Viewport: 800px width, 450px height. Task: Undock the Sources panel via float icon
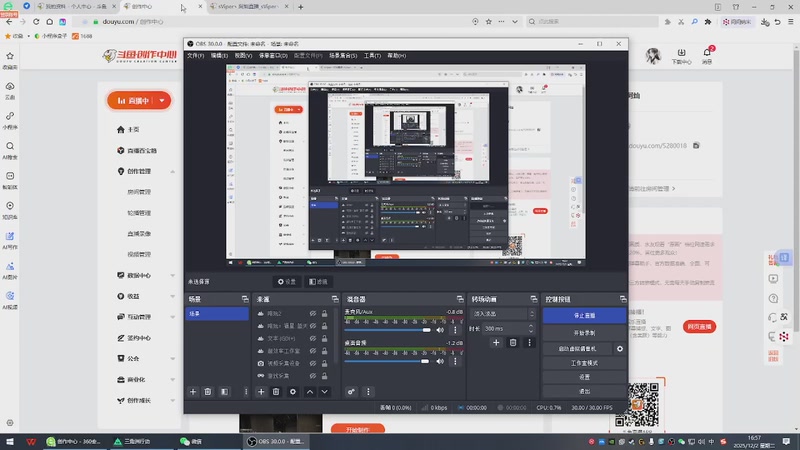335,299
